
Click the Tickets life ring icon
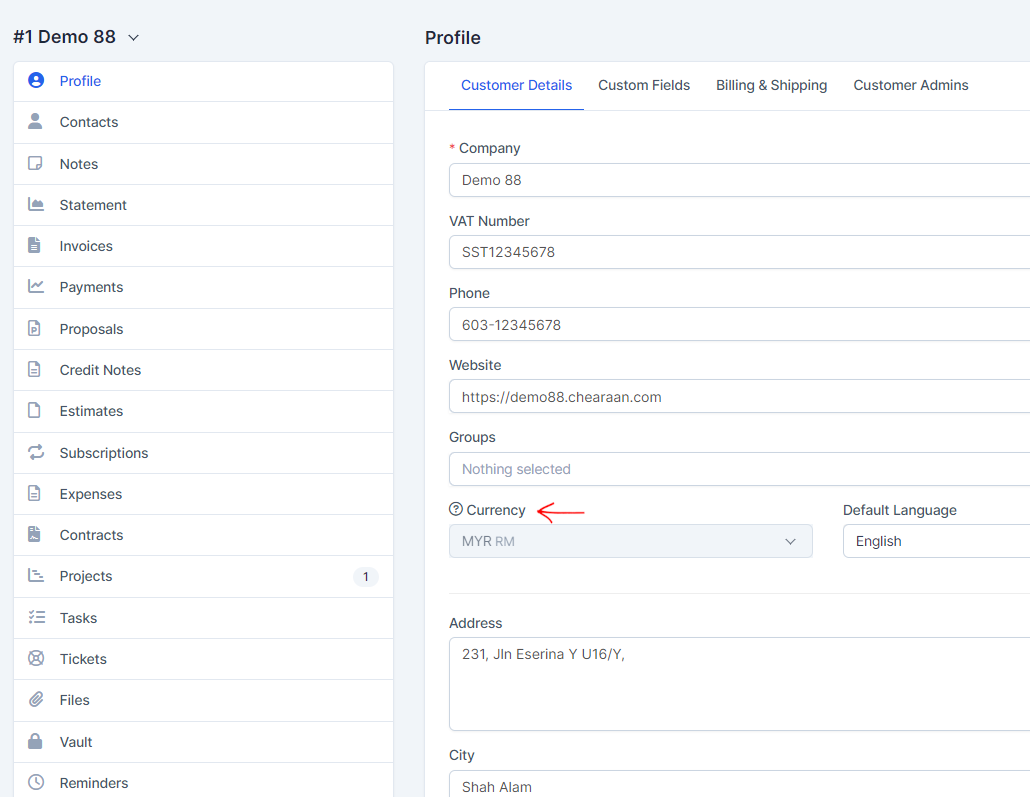[x=36, y=659]
